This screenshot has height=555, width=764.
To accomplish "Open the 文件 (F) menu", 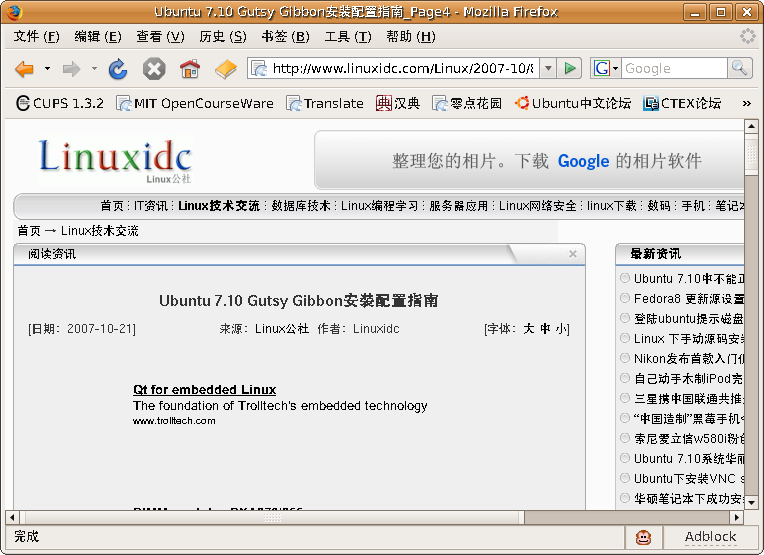I will point(37,37).
